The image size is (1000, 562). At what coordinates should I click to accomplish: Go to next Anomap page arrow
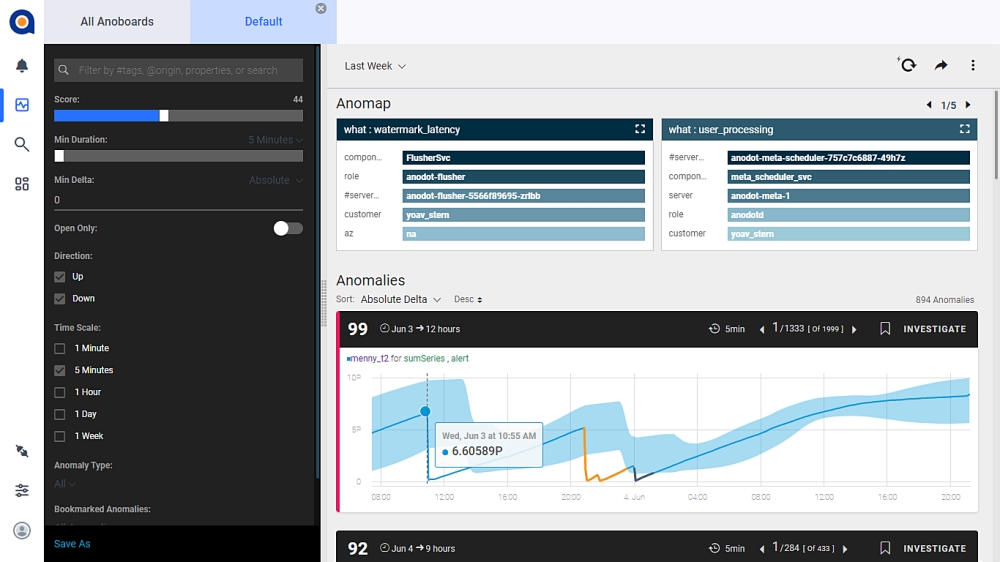point(968,105)
